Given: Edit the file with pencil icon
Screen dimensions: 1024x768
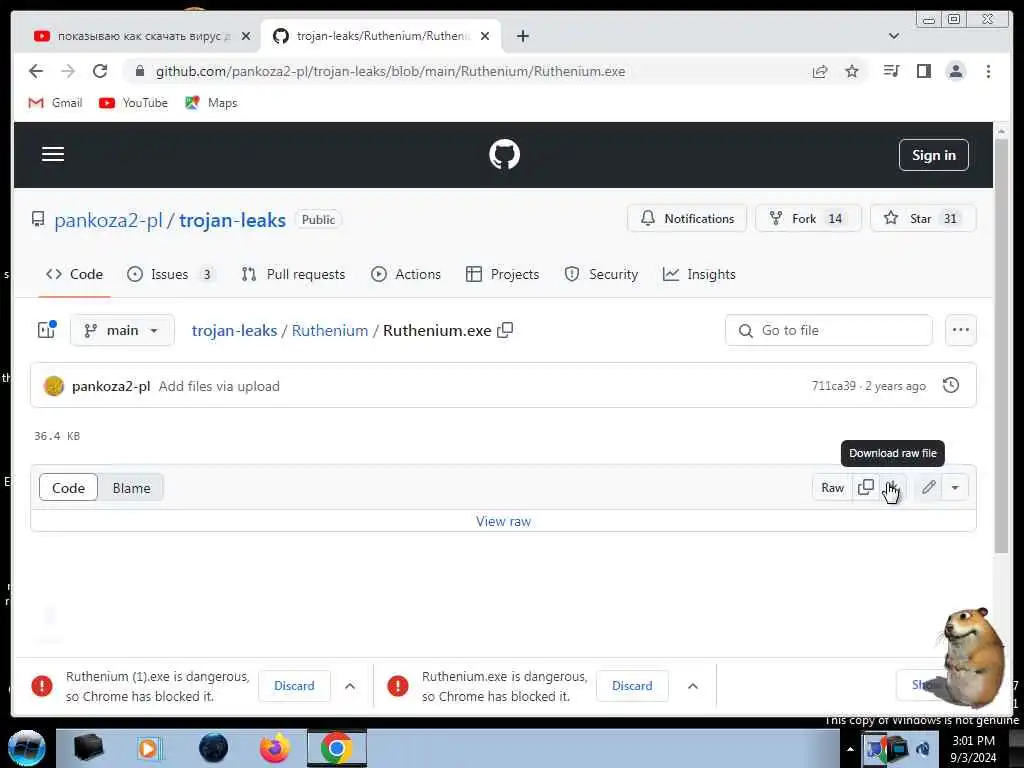Looking at the screenshot, I should (929, 487).
